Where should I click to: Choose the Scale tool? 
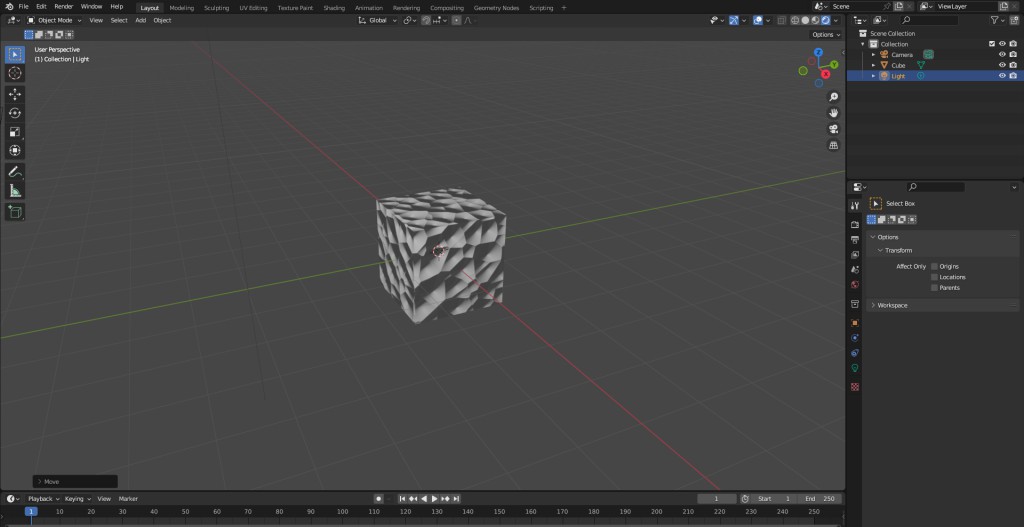[x=15, y=131]
